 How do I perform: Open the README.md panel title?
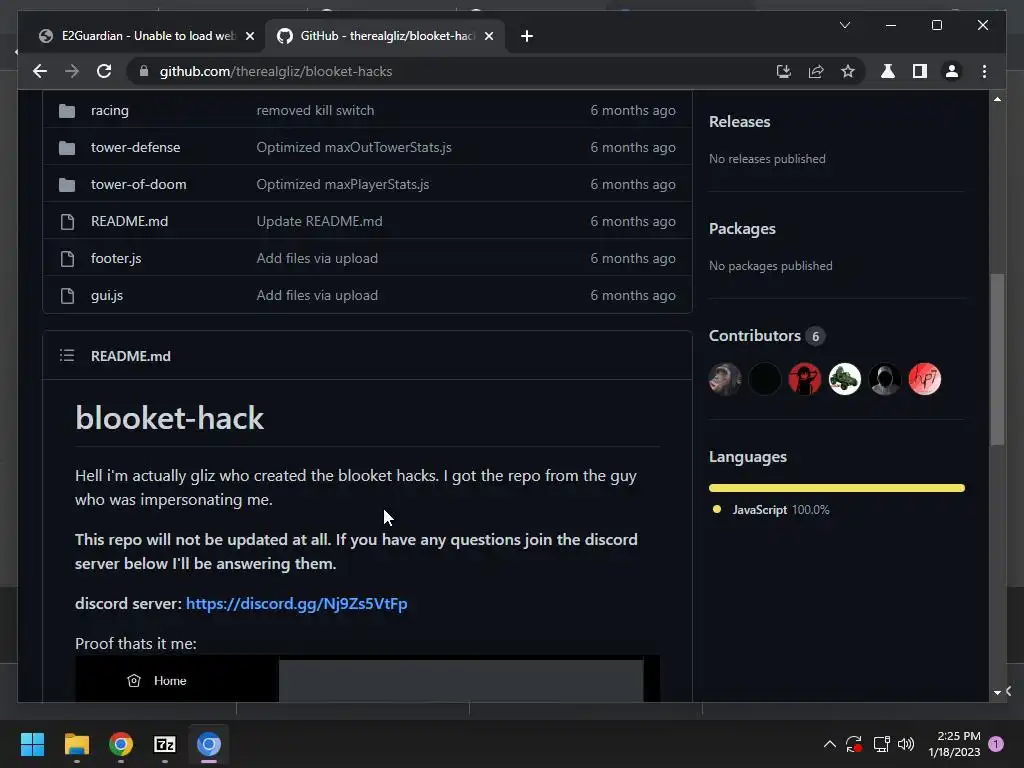[x=131, y=356]
